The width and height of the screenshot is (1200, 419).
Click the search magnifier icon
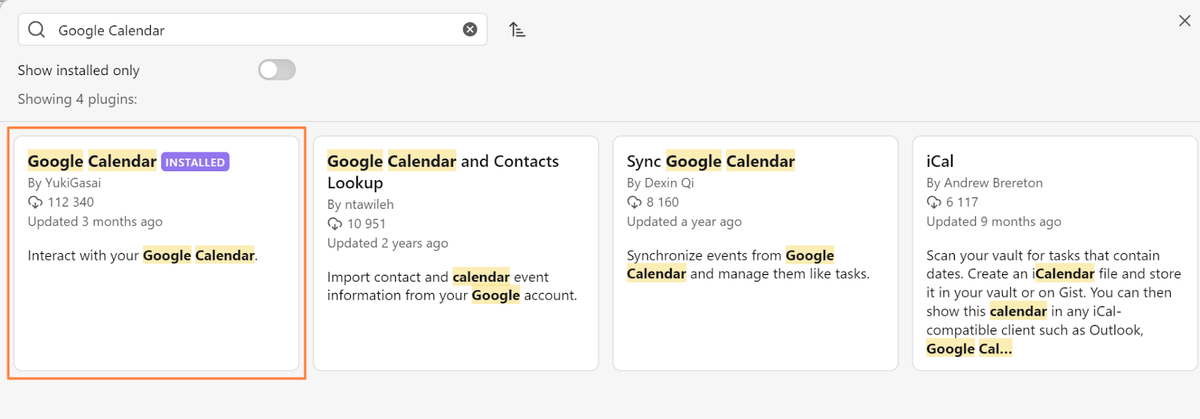tap(37, 30)
